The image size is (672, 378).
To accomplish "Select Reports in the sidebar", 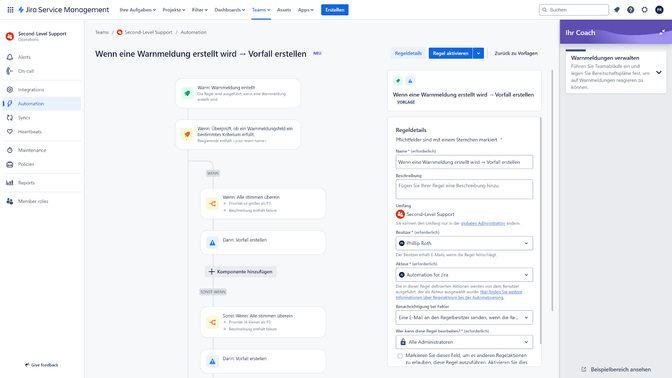I will point(42,183).
